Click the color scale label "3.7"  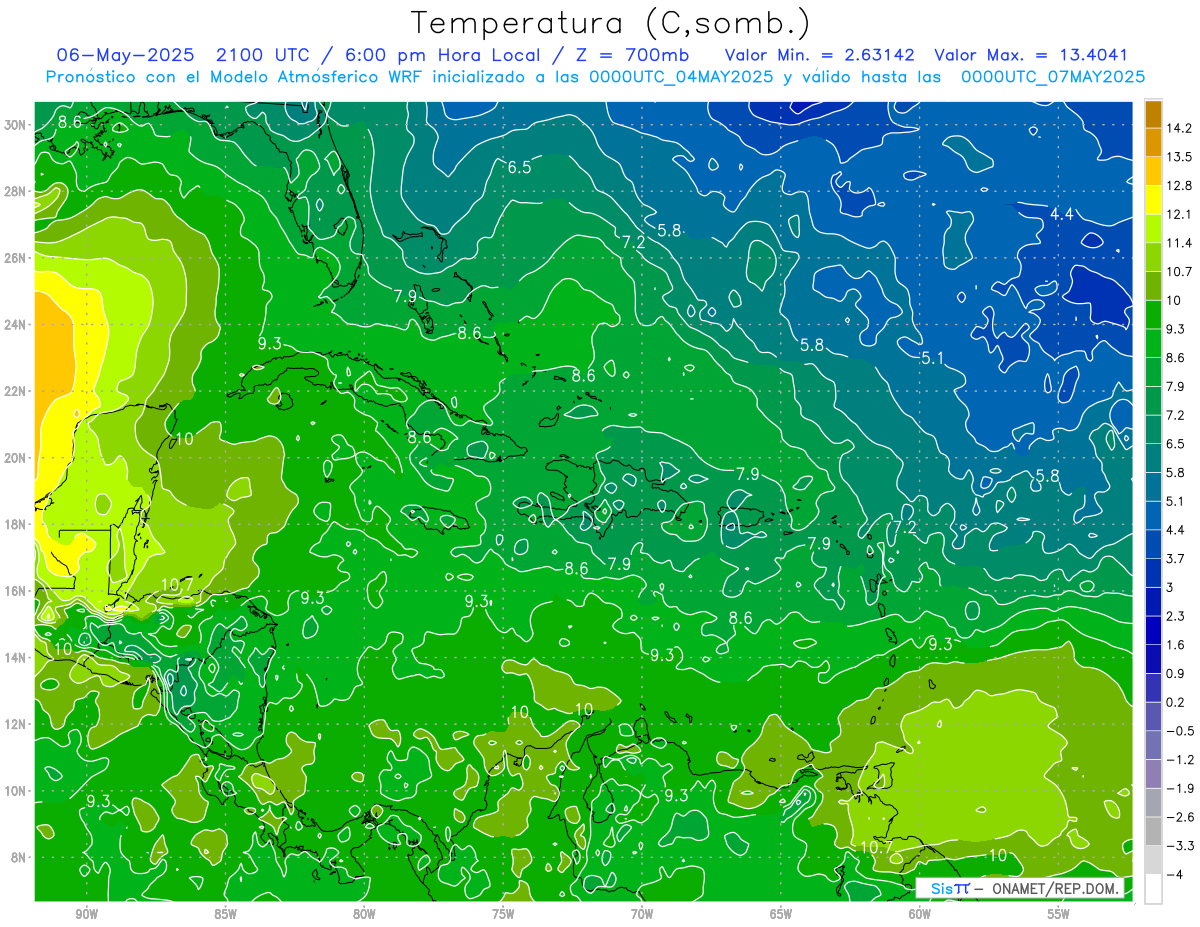(1175, 558)
